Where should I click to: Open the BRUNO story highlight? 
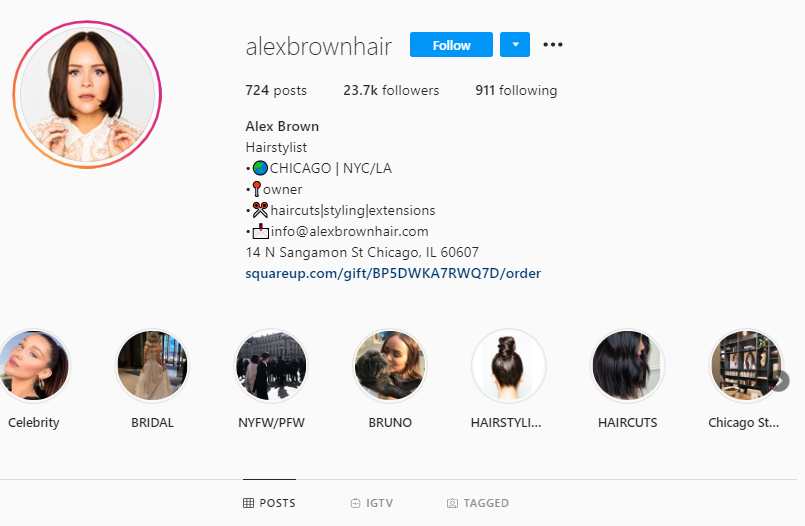(x=390, y=366)
